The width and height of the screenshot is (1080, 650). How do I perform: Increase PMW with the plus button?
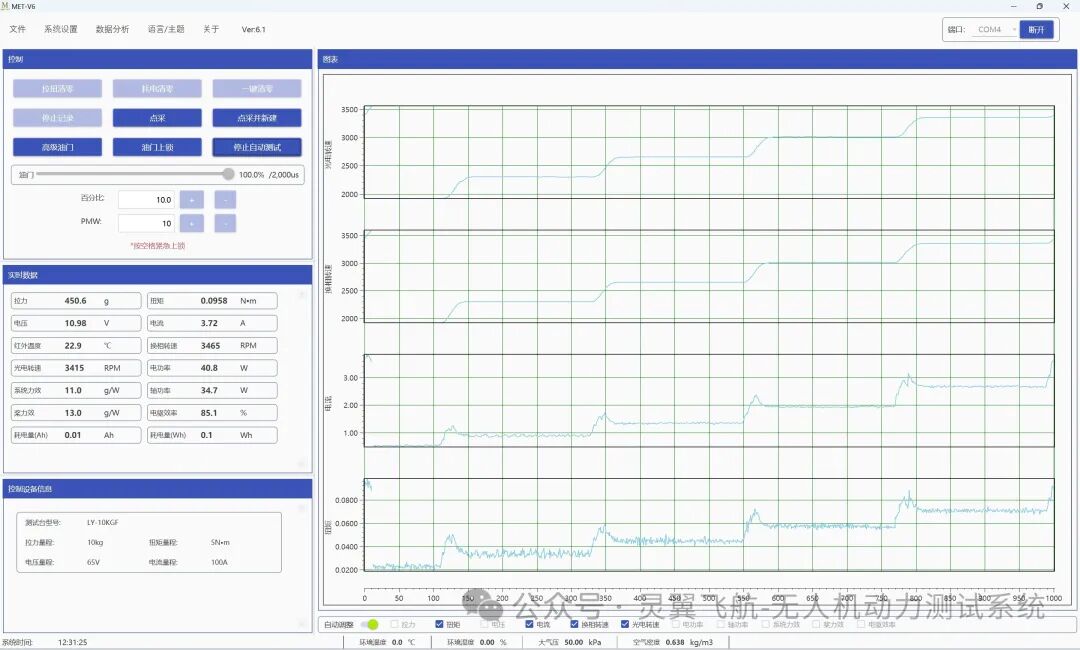click(x=191, y=223)
